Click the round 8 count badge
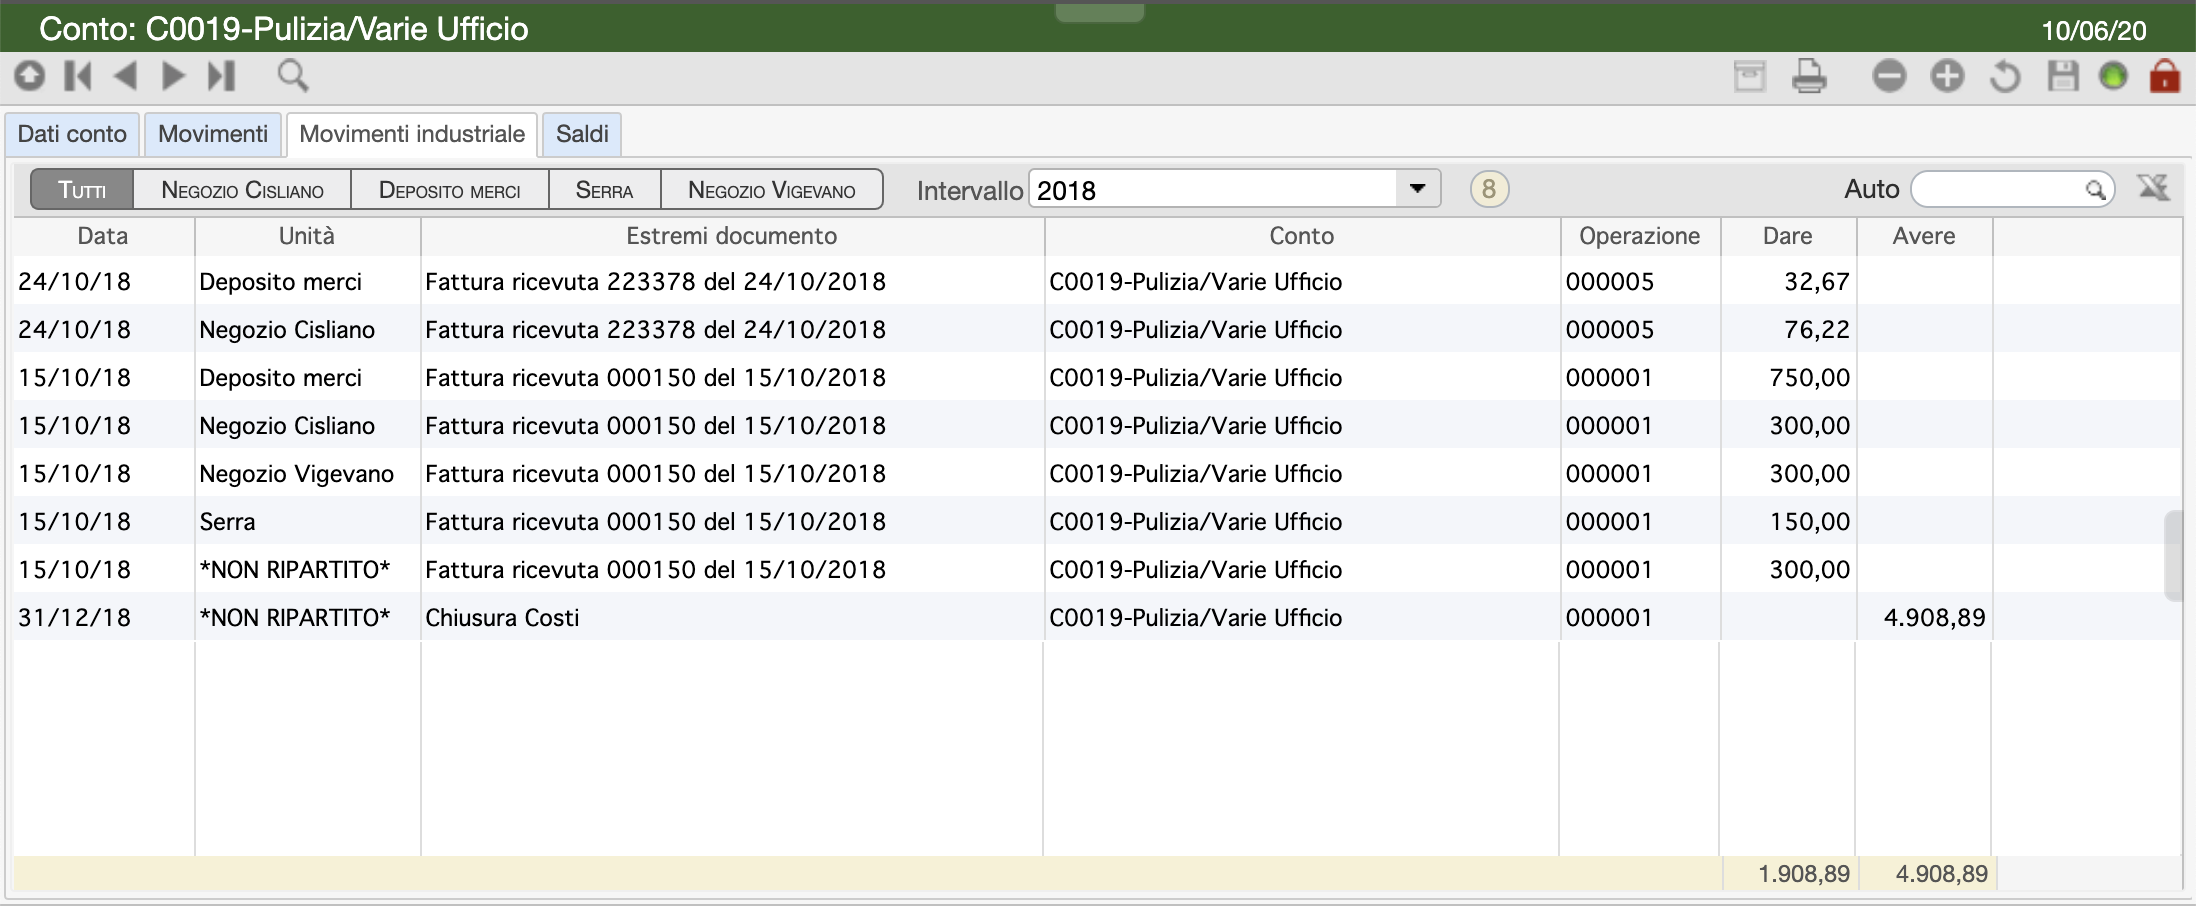2196x906 pixels. pyautogui.click(x=1489, y=189)
